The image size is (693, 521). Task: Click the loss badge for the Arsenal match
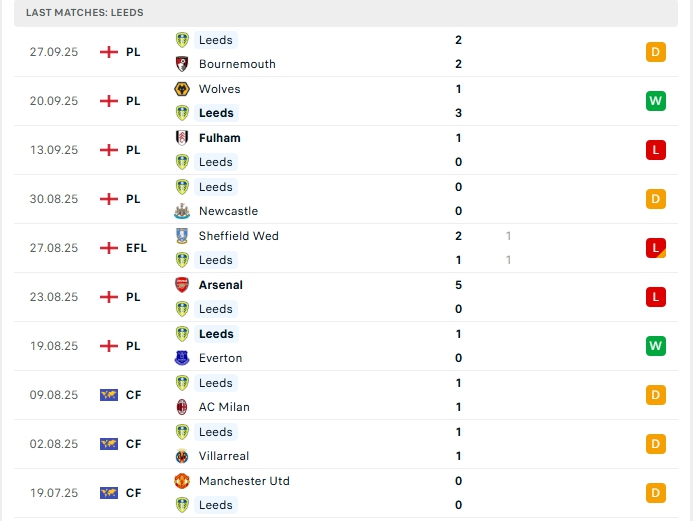tap(656, 297)
